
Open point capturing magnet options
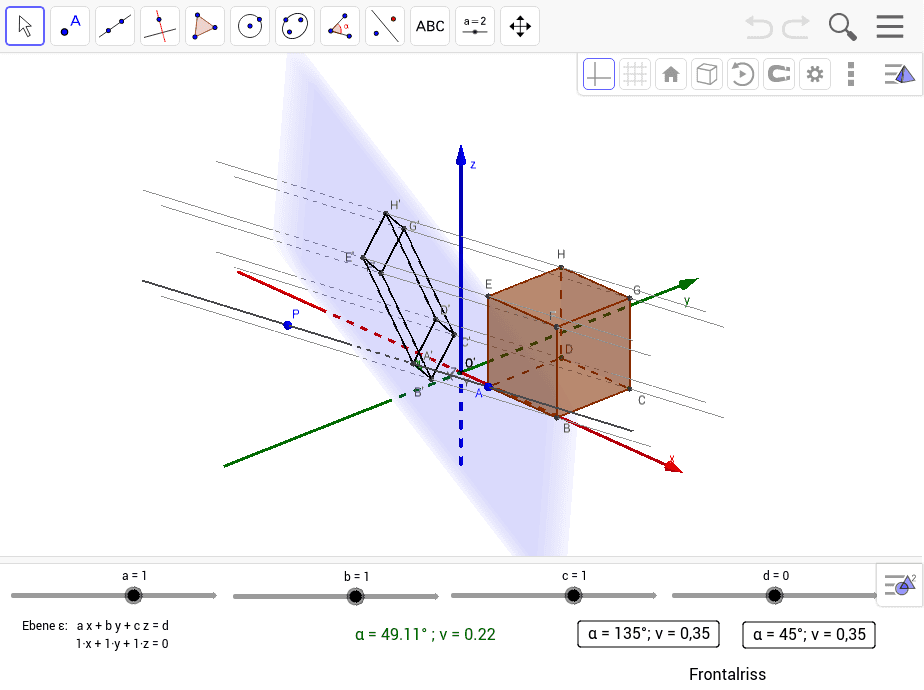(779, 74)
